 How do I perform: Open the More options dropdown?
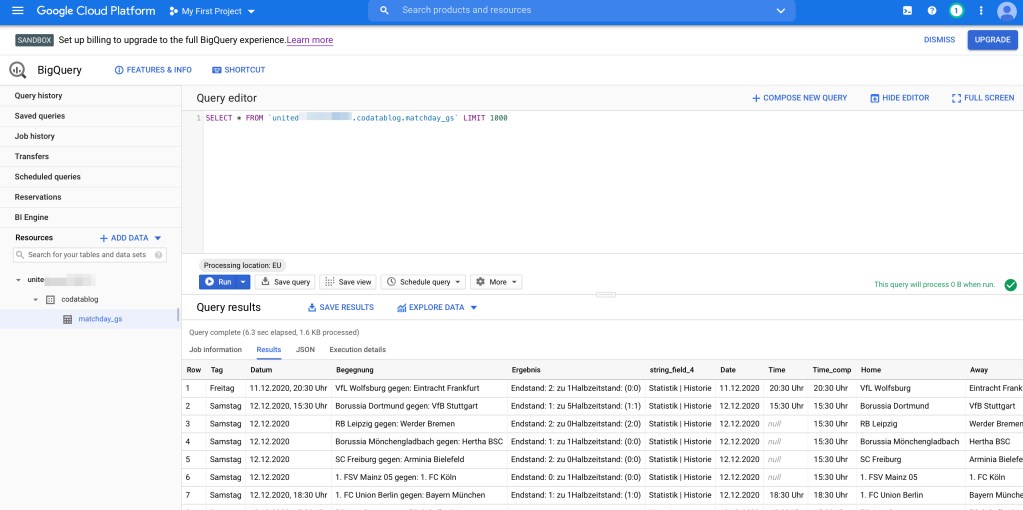pyautogui.click(x=496, y=282)
